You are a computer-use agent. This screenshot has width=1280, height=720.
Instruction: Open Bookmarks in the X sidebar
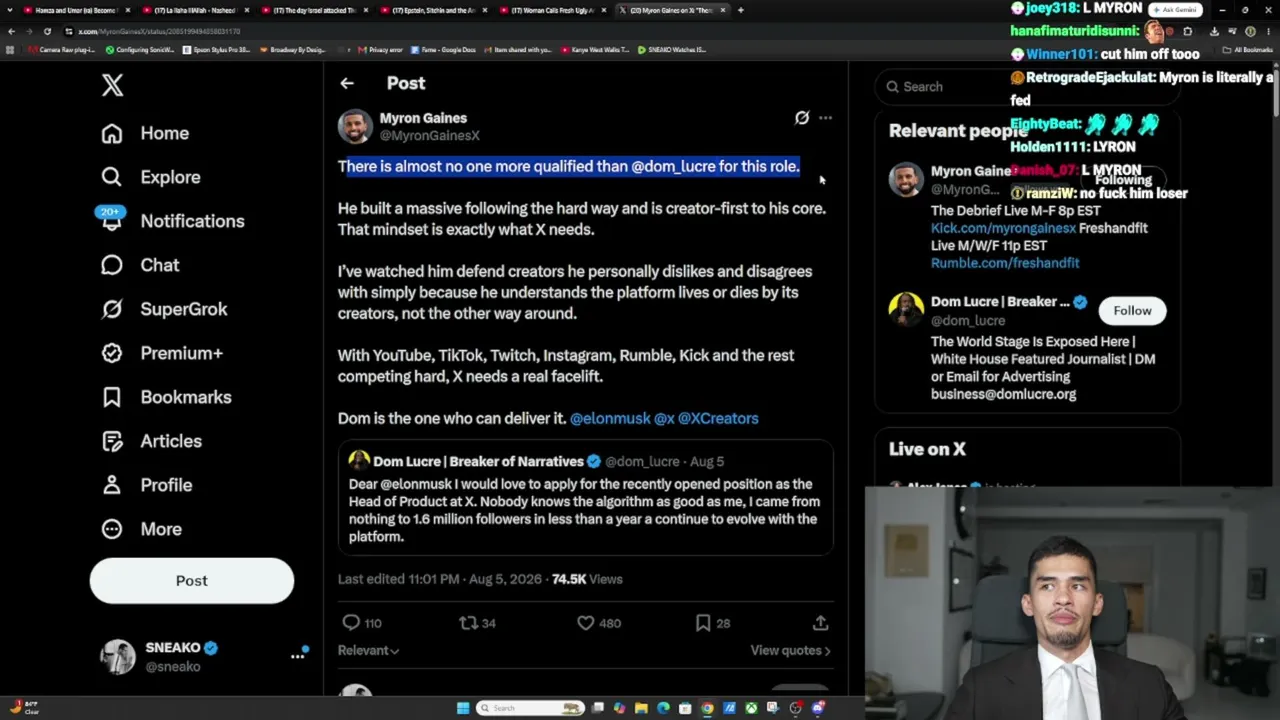coord(166,397)
